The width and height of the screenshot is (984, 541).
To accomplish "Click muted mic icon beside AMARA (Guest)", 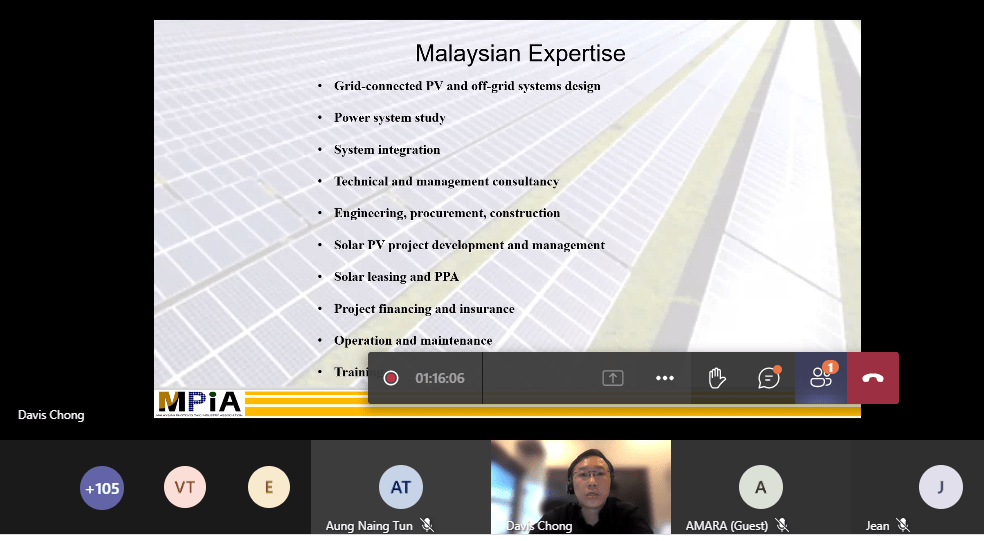I will (783, 525).
